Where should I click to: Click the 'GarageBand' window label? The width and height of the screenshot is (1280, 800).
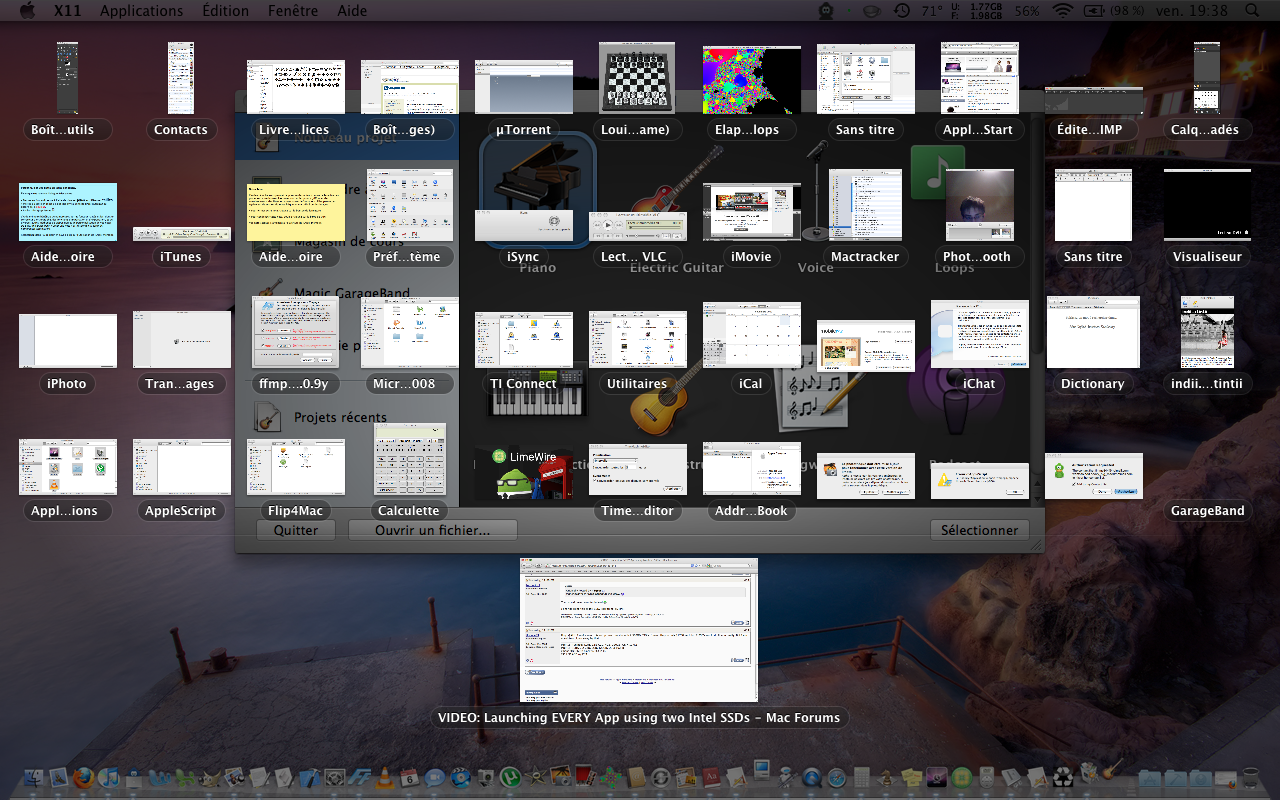click(x=1207, y=511)
